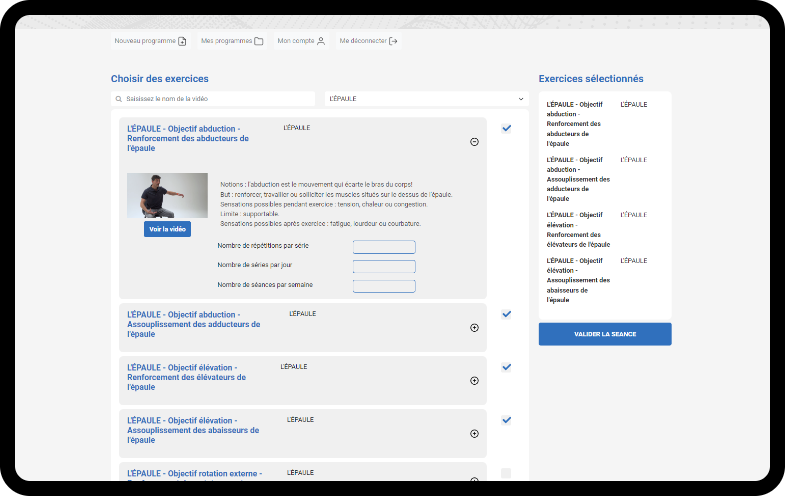Uncheck the abduction Renforcement des abducteurs checkbox
The width and height of the screenshot is (785, 496).
pyautogui.click(x=506, y=128)
